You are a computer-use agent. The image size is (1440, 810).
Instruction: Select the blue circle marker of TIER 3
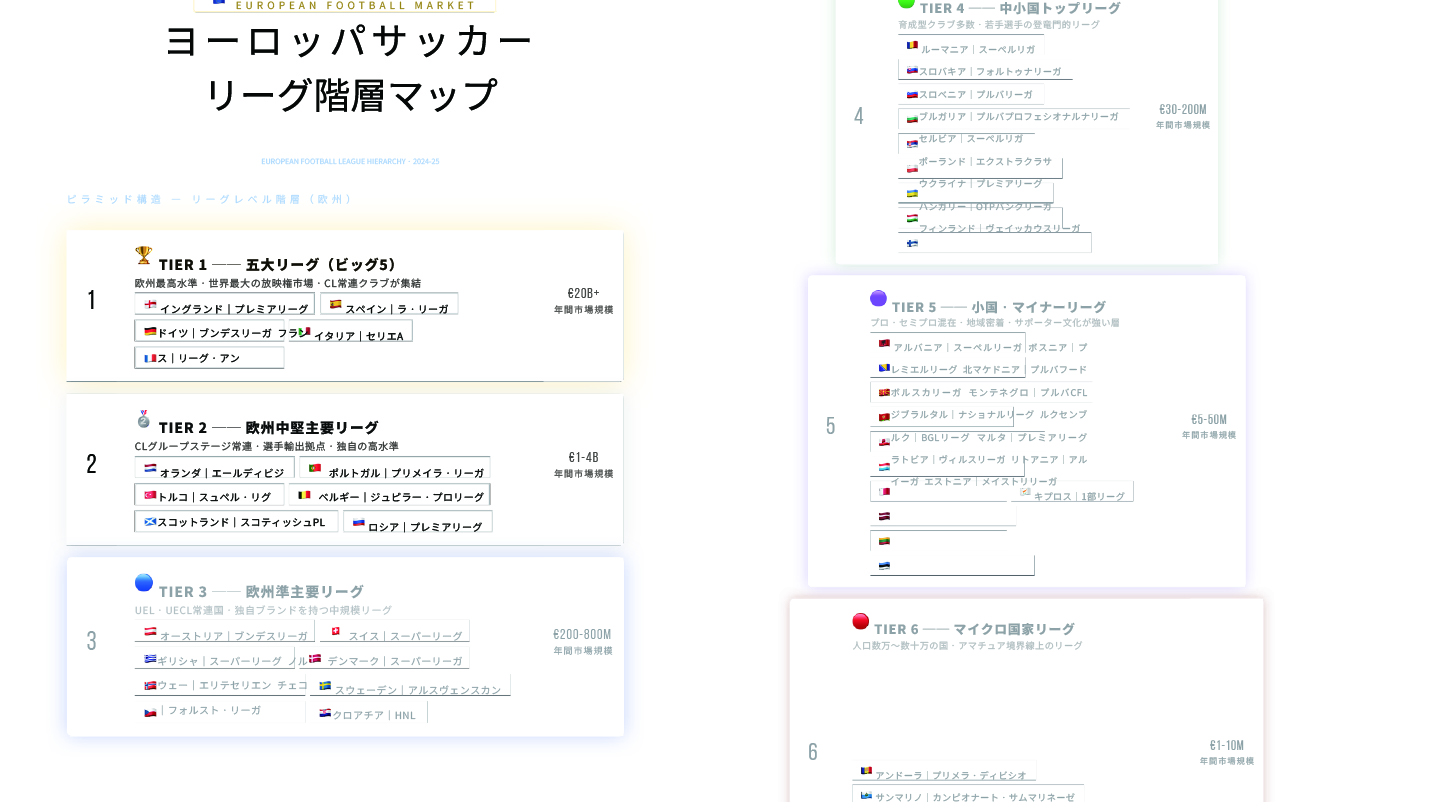coord(144,582)
